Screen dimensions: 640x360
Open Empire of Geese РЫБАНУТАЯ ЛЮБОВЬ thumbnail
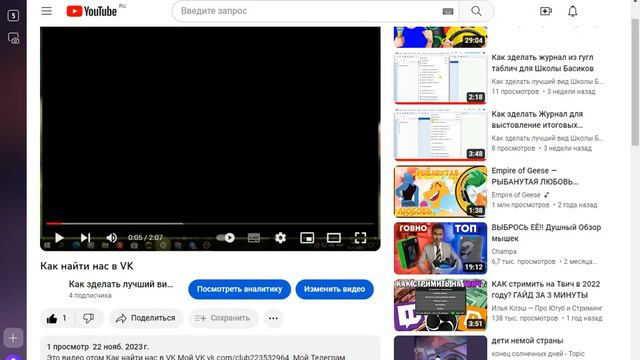click(440, 191)
